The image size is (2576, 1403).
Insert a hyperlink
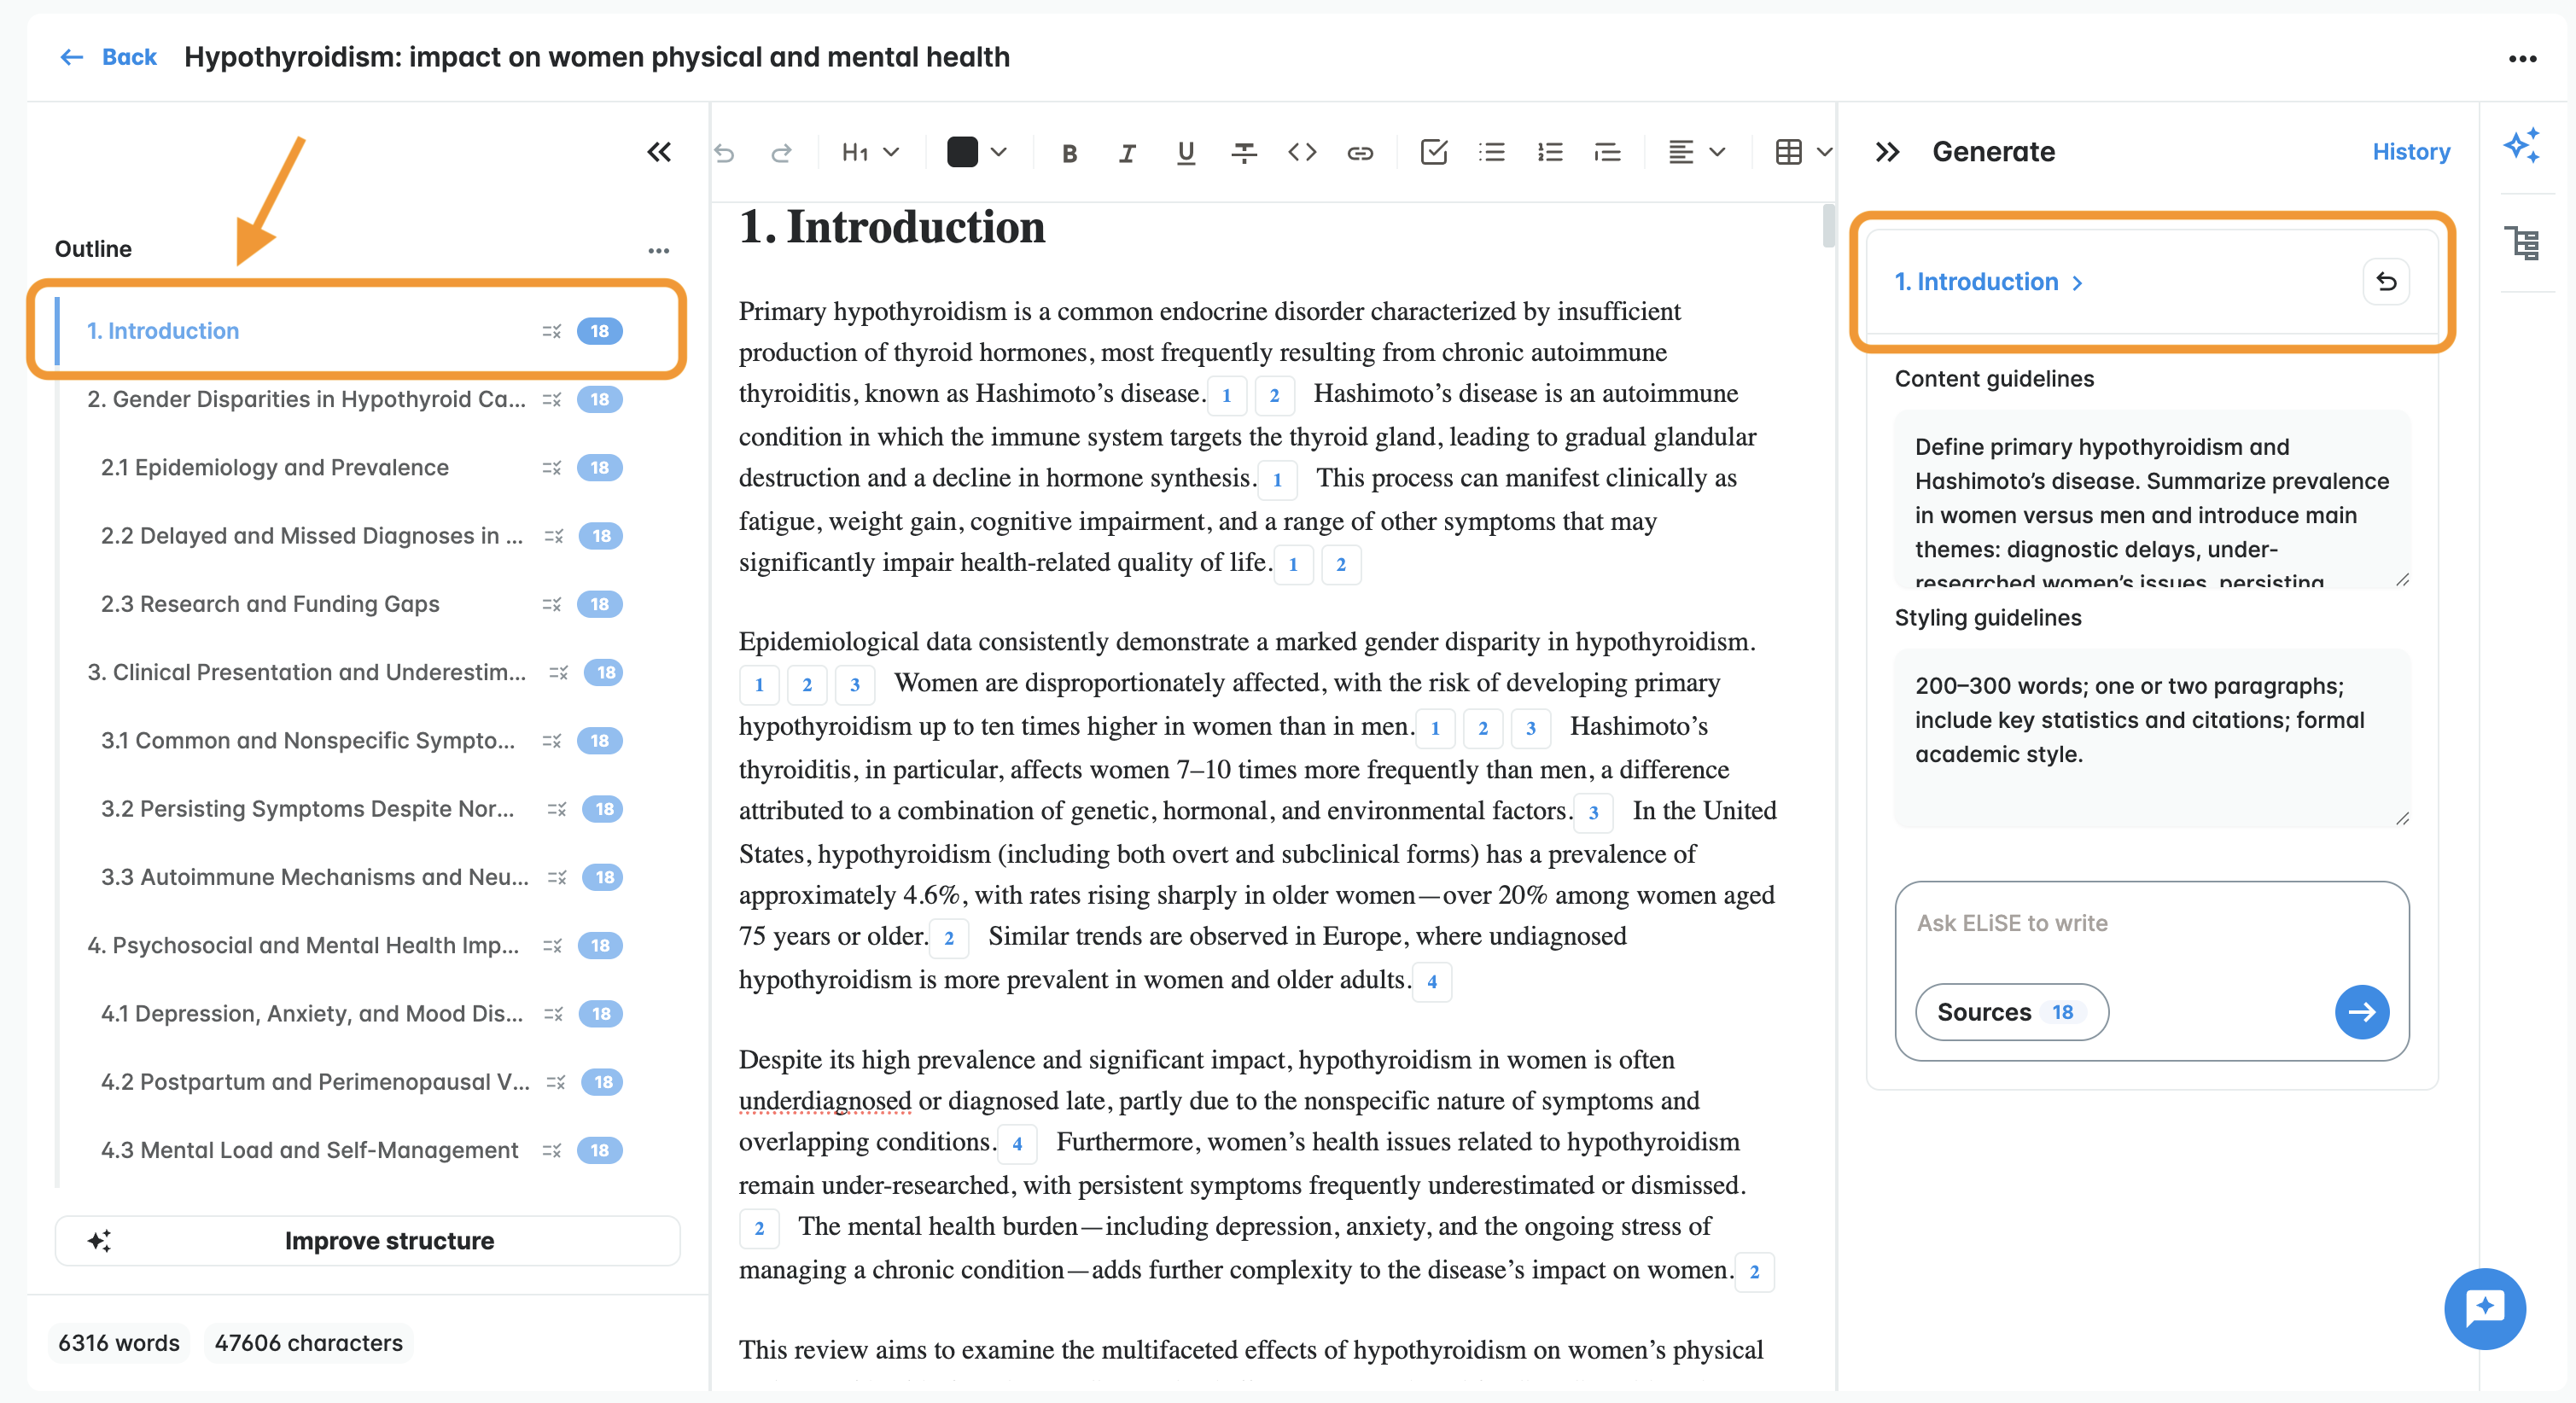pos(1359,152)
